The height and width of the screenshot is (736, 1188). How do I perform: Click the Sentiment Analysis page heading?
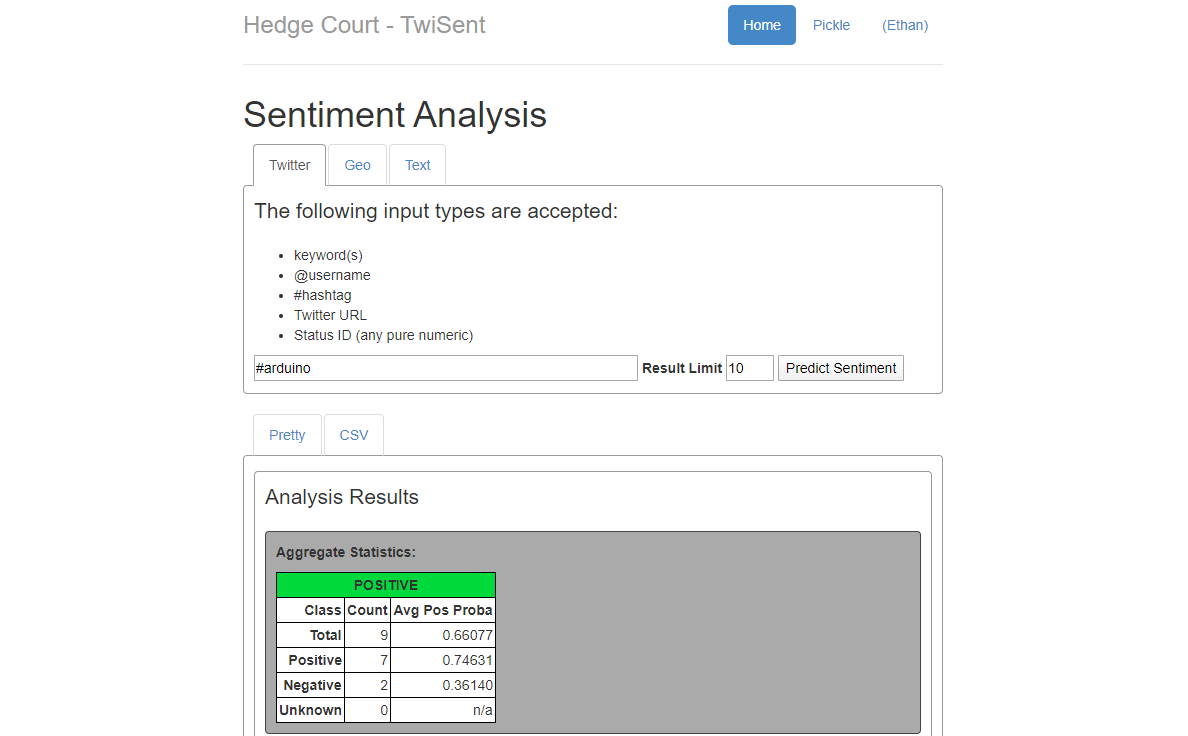[395, 115]
